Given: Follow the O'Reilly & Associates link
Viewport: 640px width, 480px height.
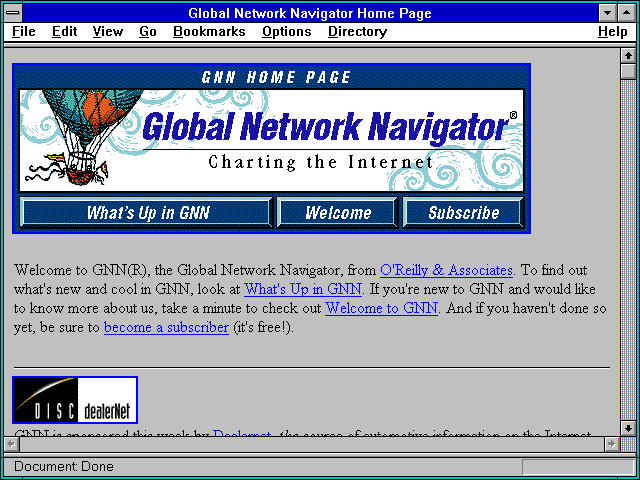Looking at the screenshot, I should click(446, 270).
